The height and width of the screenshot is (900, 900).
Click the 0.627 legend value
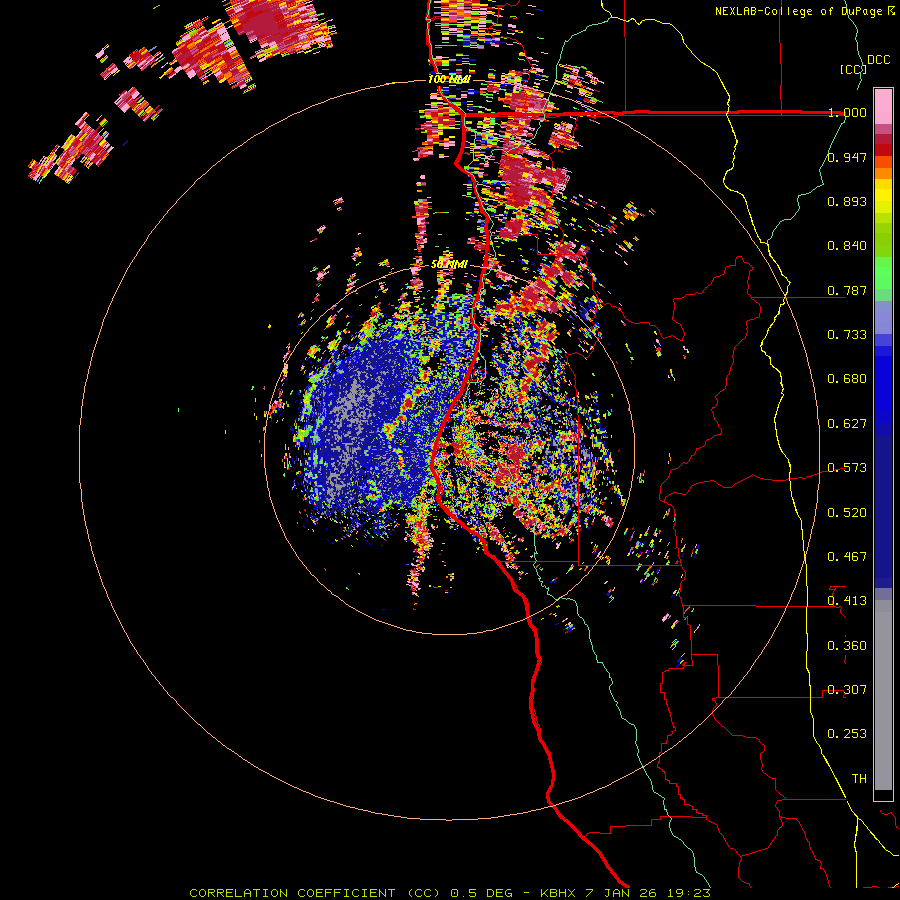pyautogui.click(x=847, y=424)
